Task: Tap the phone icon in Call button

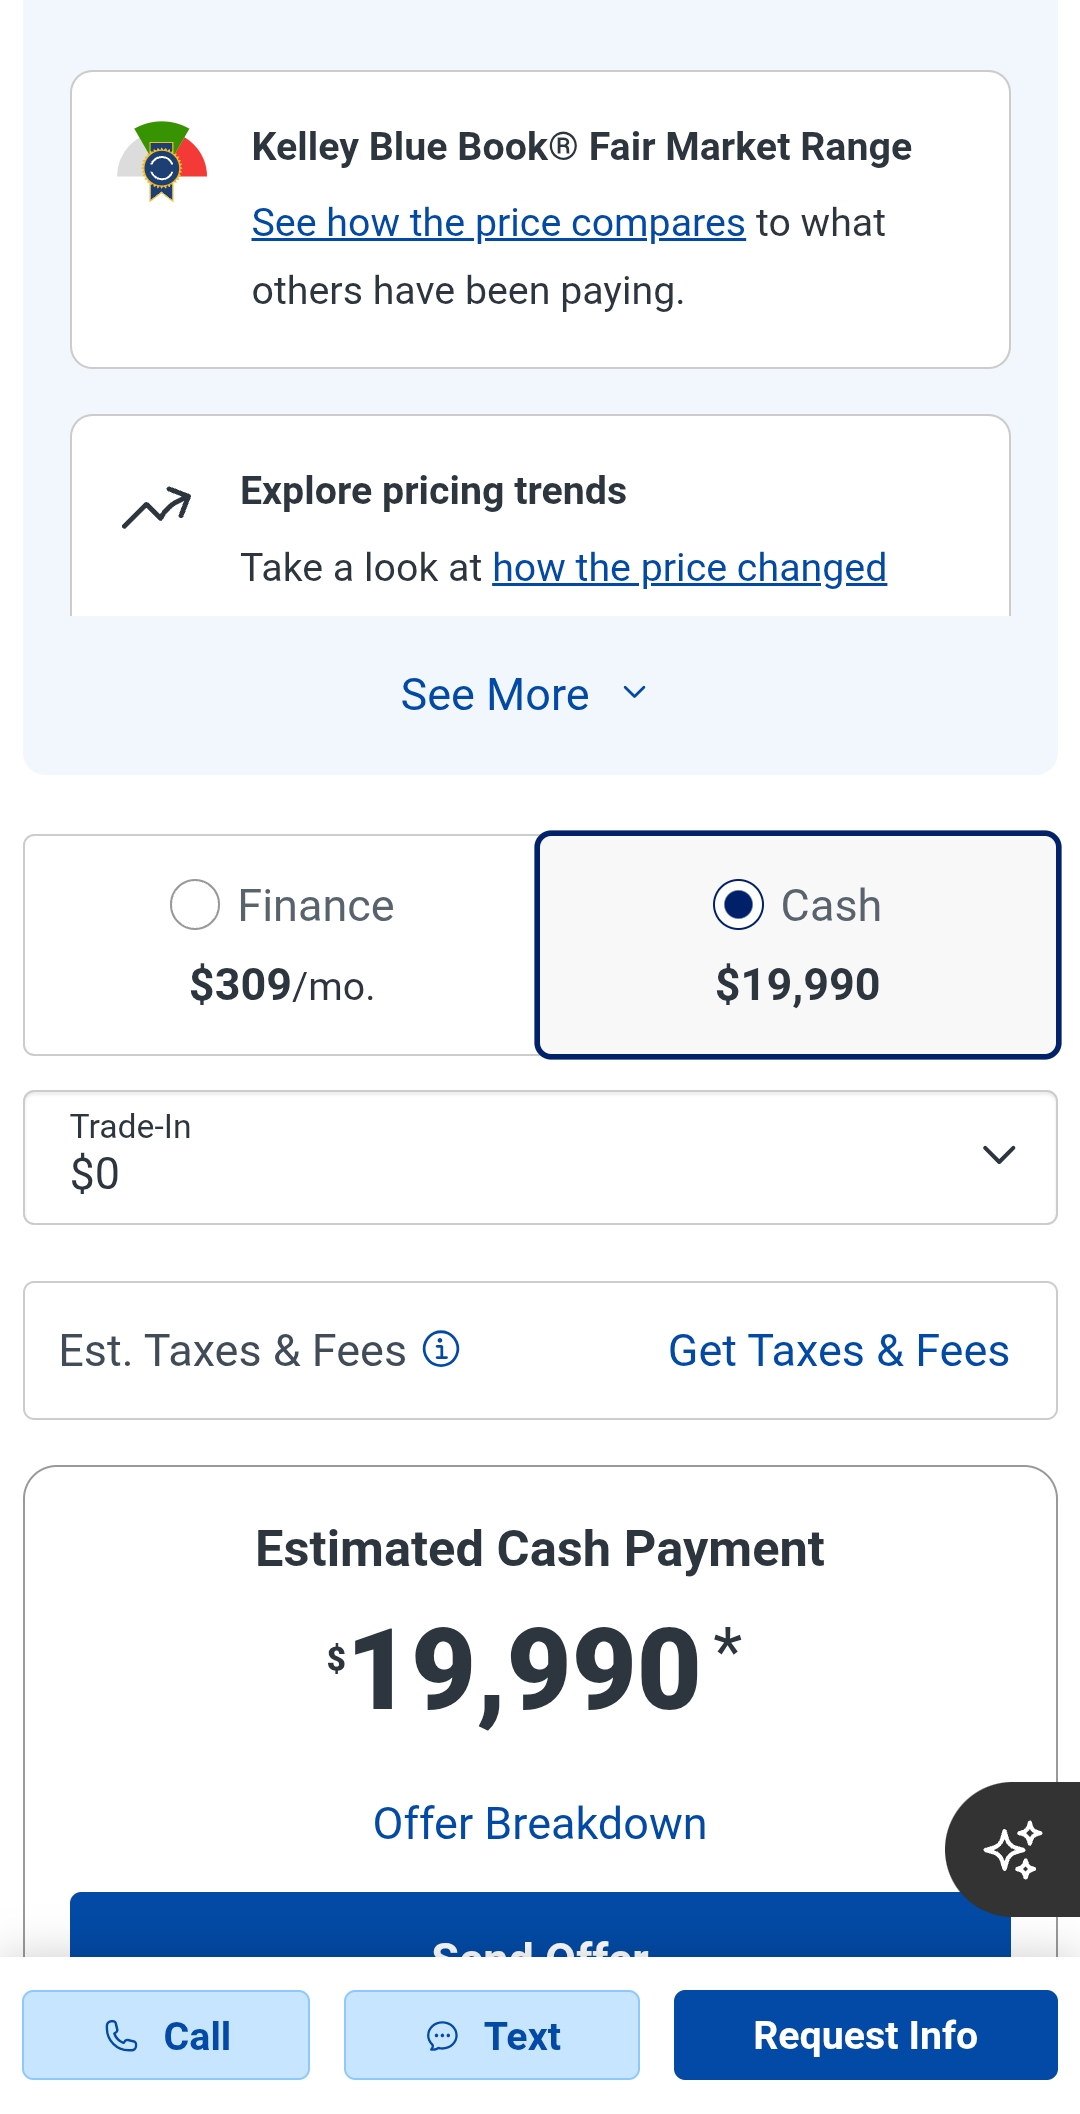Action: pos(121,2035)
